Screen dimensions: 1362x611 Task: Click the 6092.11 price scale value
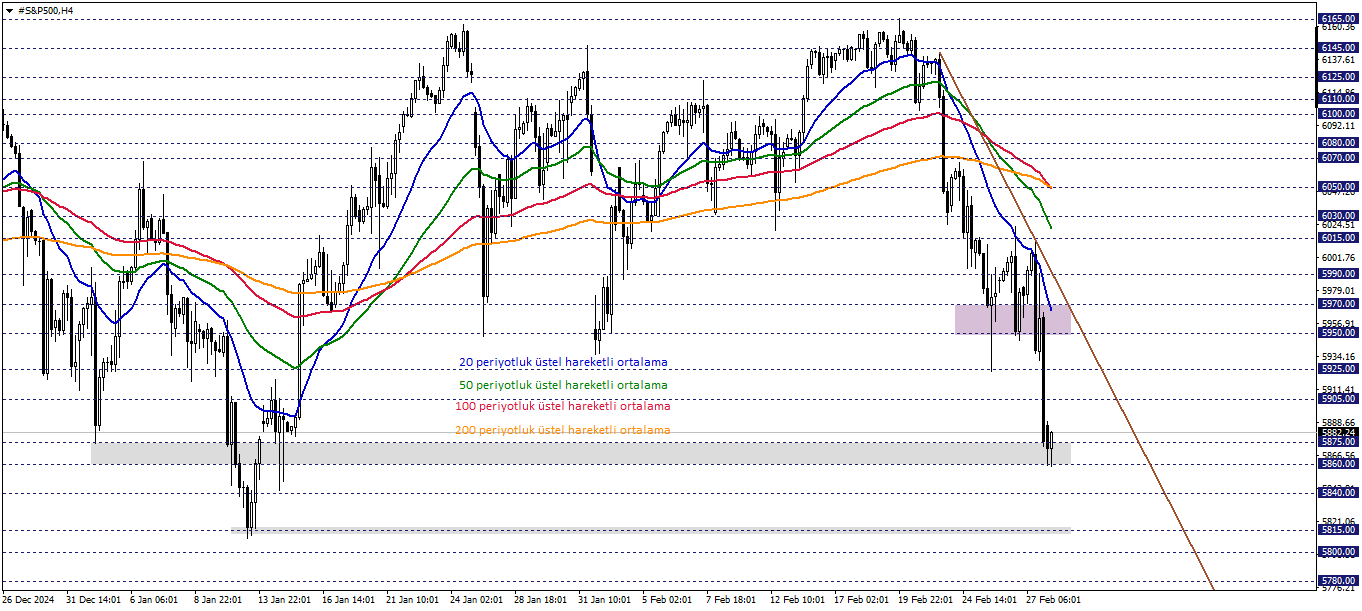(x=1338, y=127)
